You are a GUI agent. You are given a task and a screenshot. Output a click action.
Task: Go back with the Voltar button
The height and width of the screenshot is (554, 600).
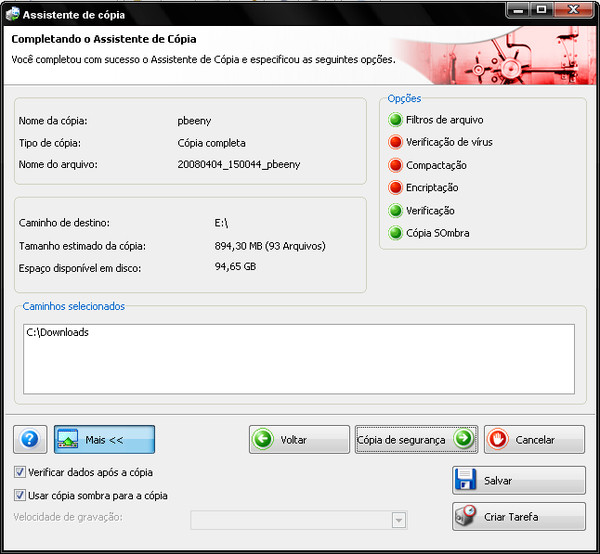tap(299, 439)
